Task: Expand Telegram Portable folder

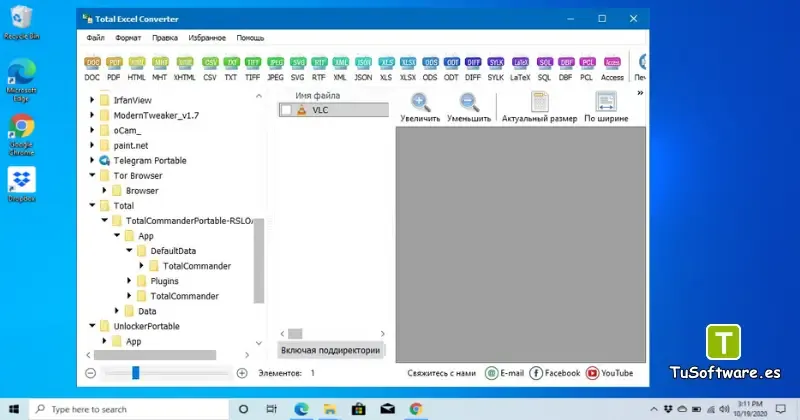Action: tap(92, 160)
